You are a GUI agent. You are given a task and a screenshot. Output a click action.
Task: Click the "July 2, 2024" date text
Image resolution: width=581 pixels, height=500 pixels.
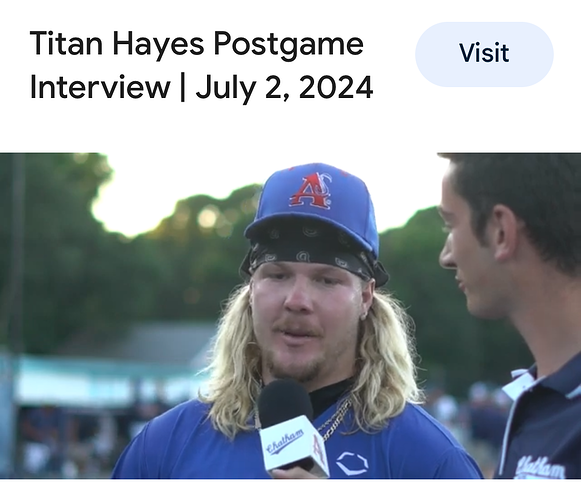pos(284,87)
